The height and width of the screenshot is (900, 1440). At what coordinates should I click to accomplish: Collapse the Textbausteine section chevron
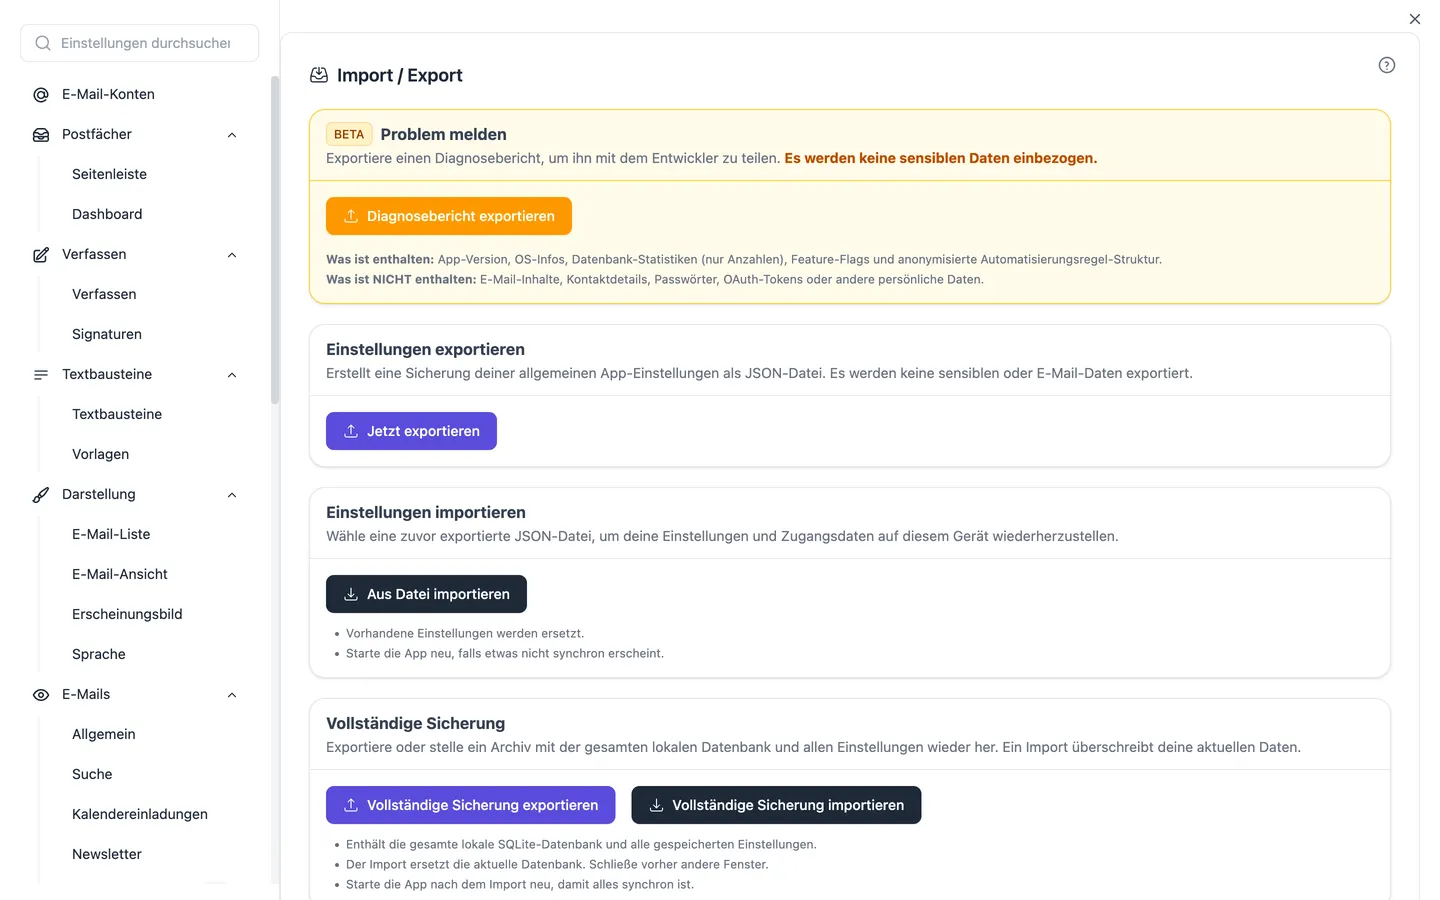(232, 375)
